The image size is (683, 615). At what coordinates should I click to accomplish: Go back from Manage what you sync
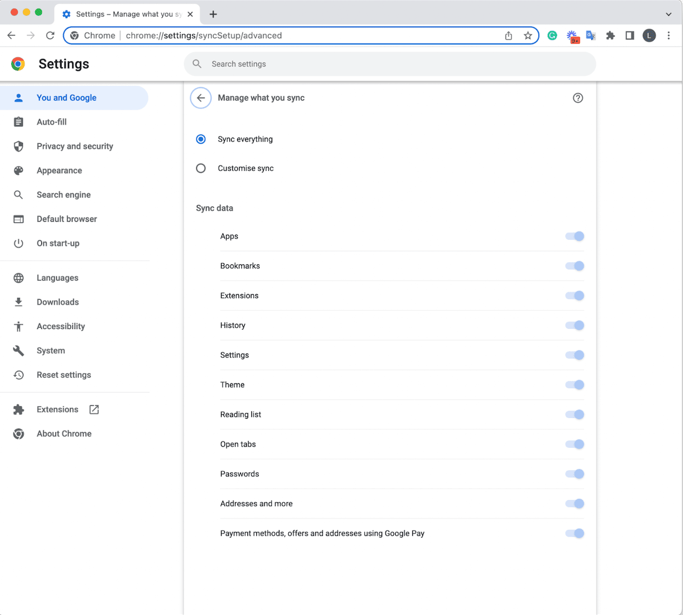point(201,98)
